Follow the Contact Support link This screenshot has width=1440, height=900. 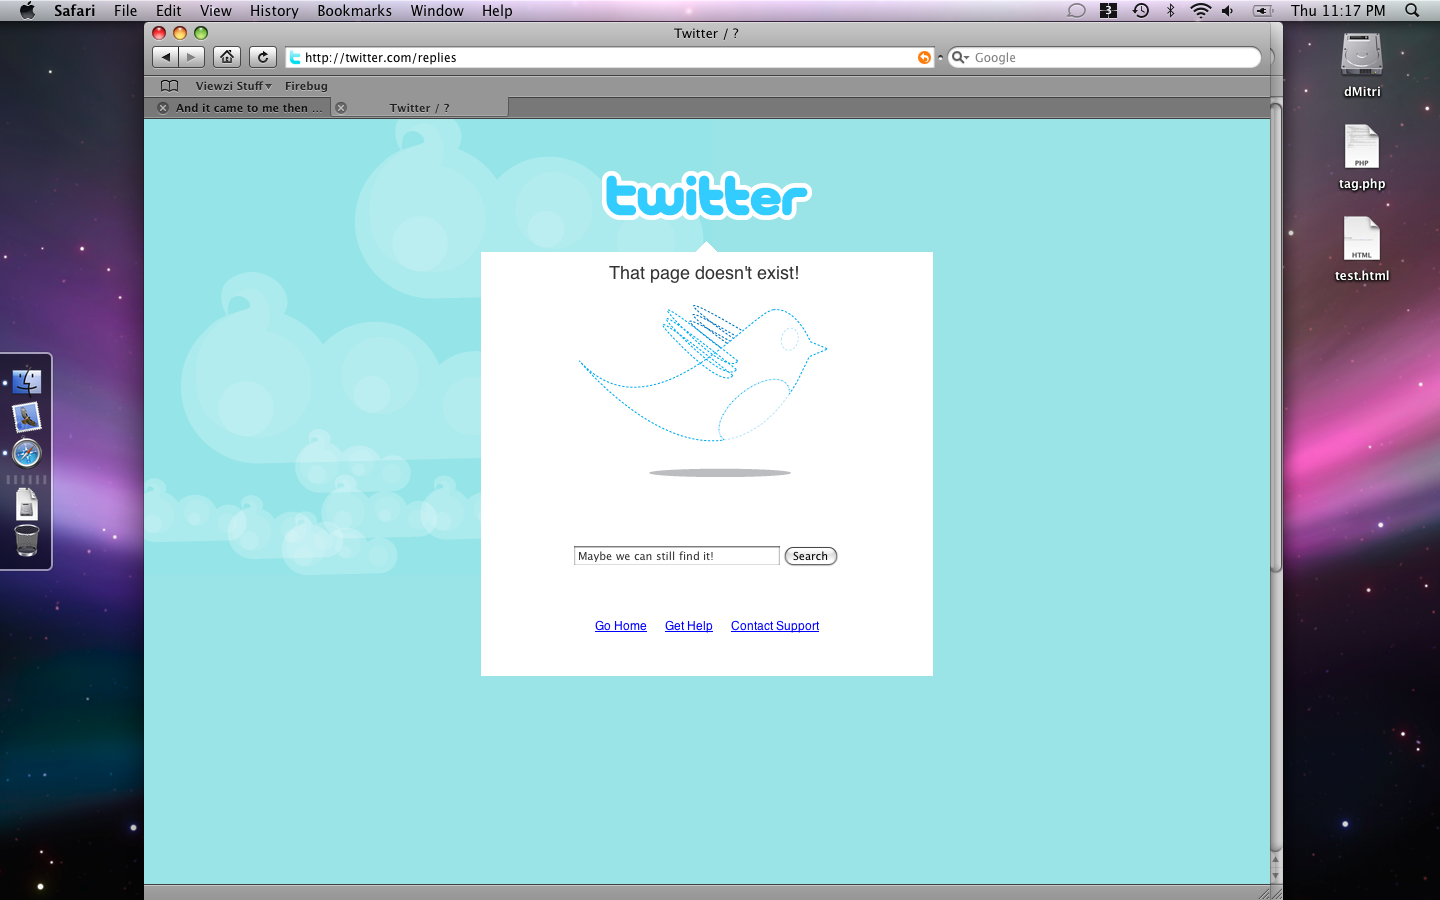point(775,626)
